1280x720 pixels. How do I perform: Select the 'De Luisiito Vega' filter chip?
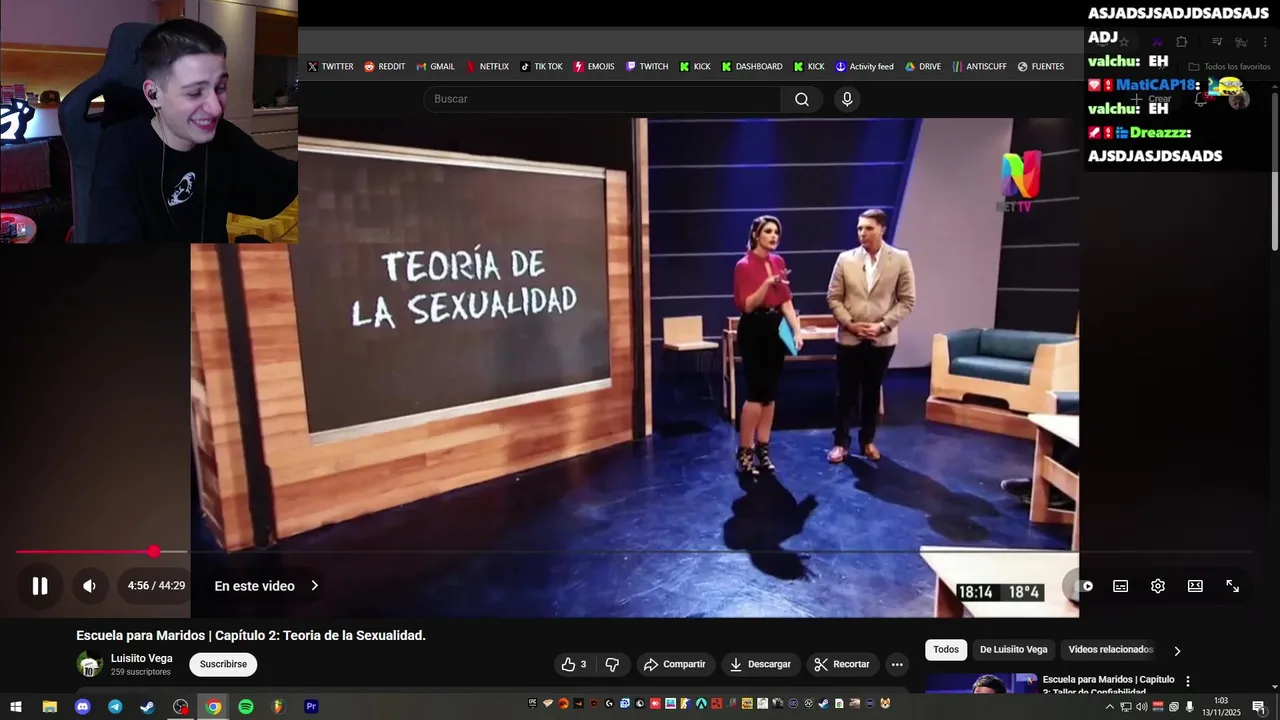click(1014, 650)
